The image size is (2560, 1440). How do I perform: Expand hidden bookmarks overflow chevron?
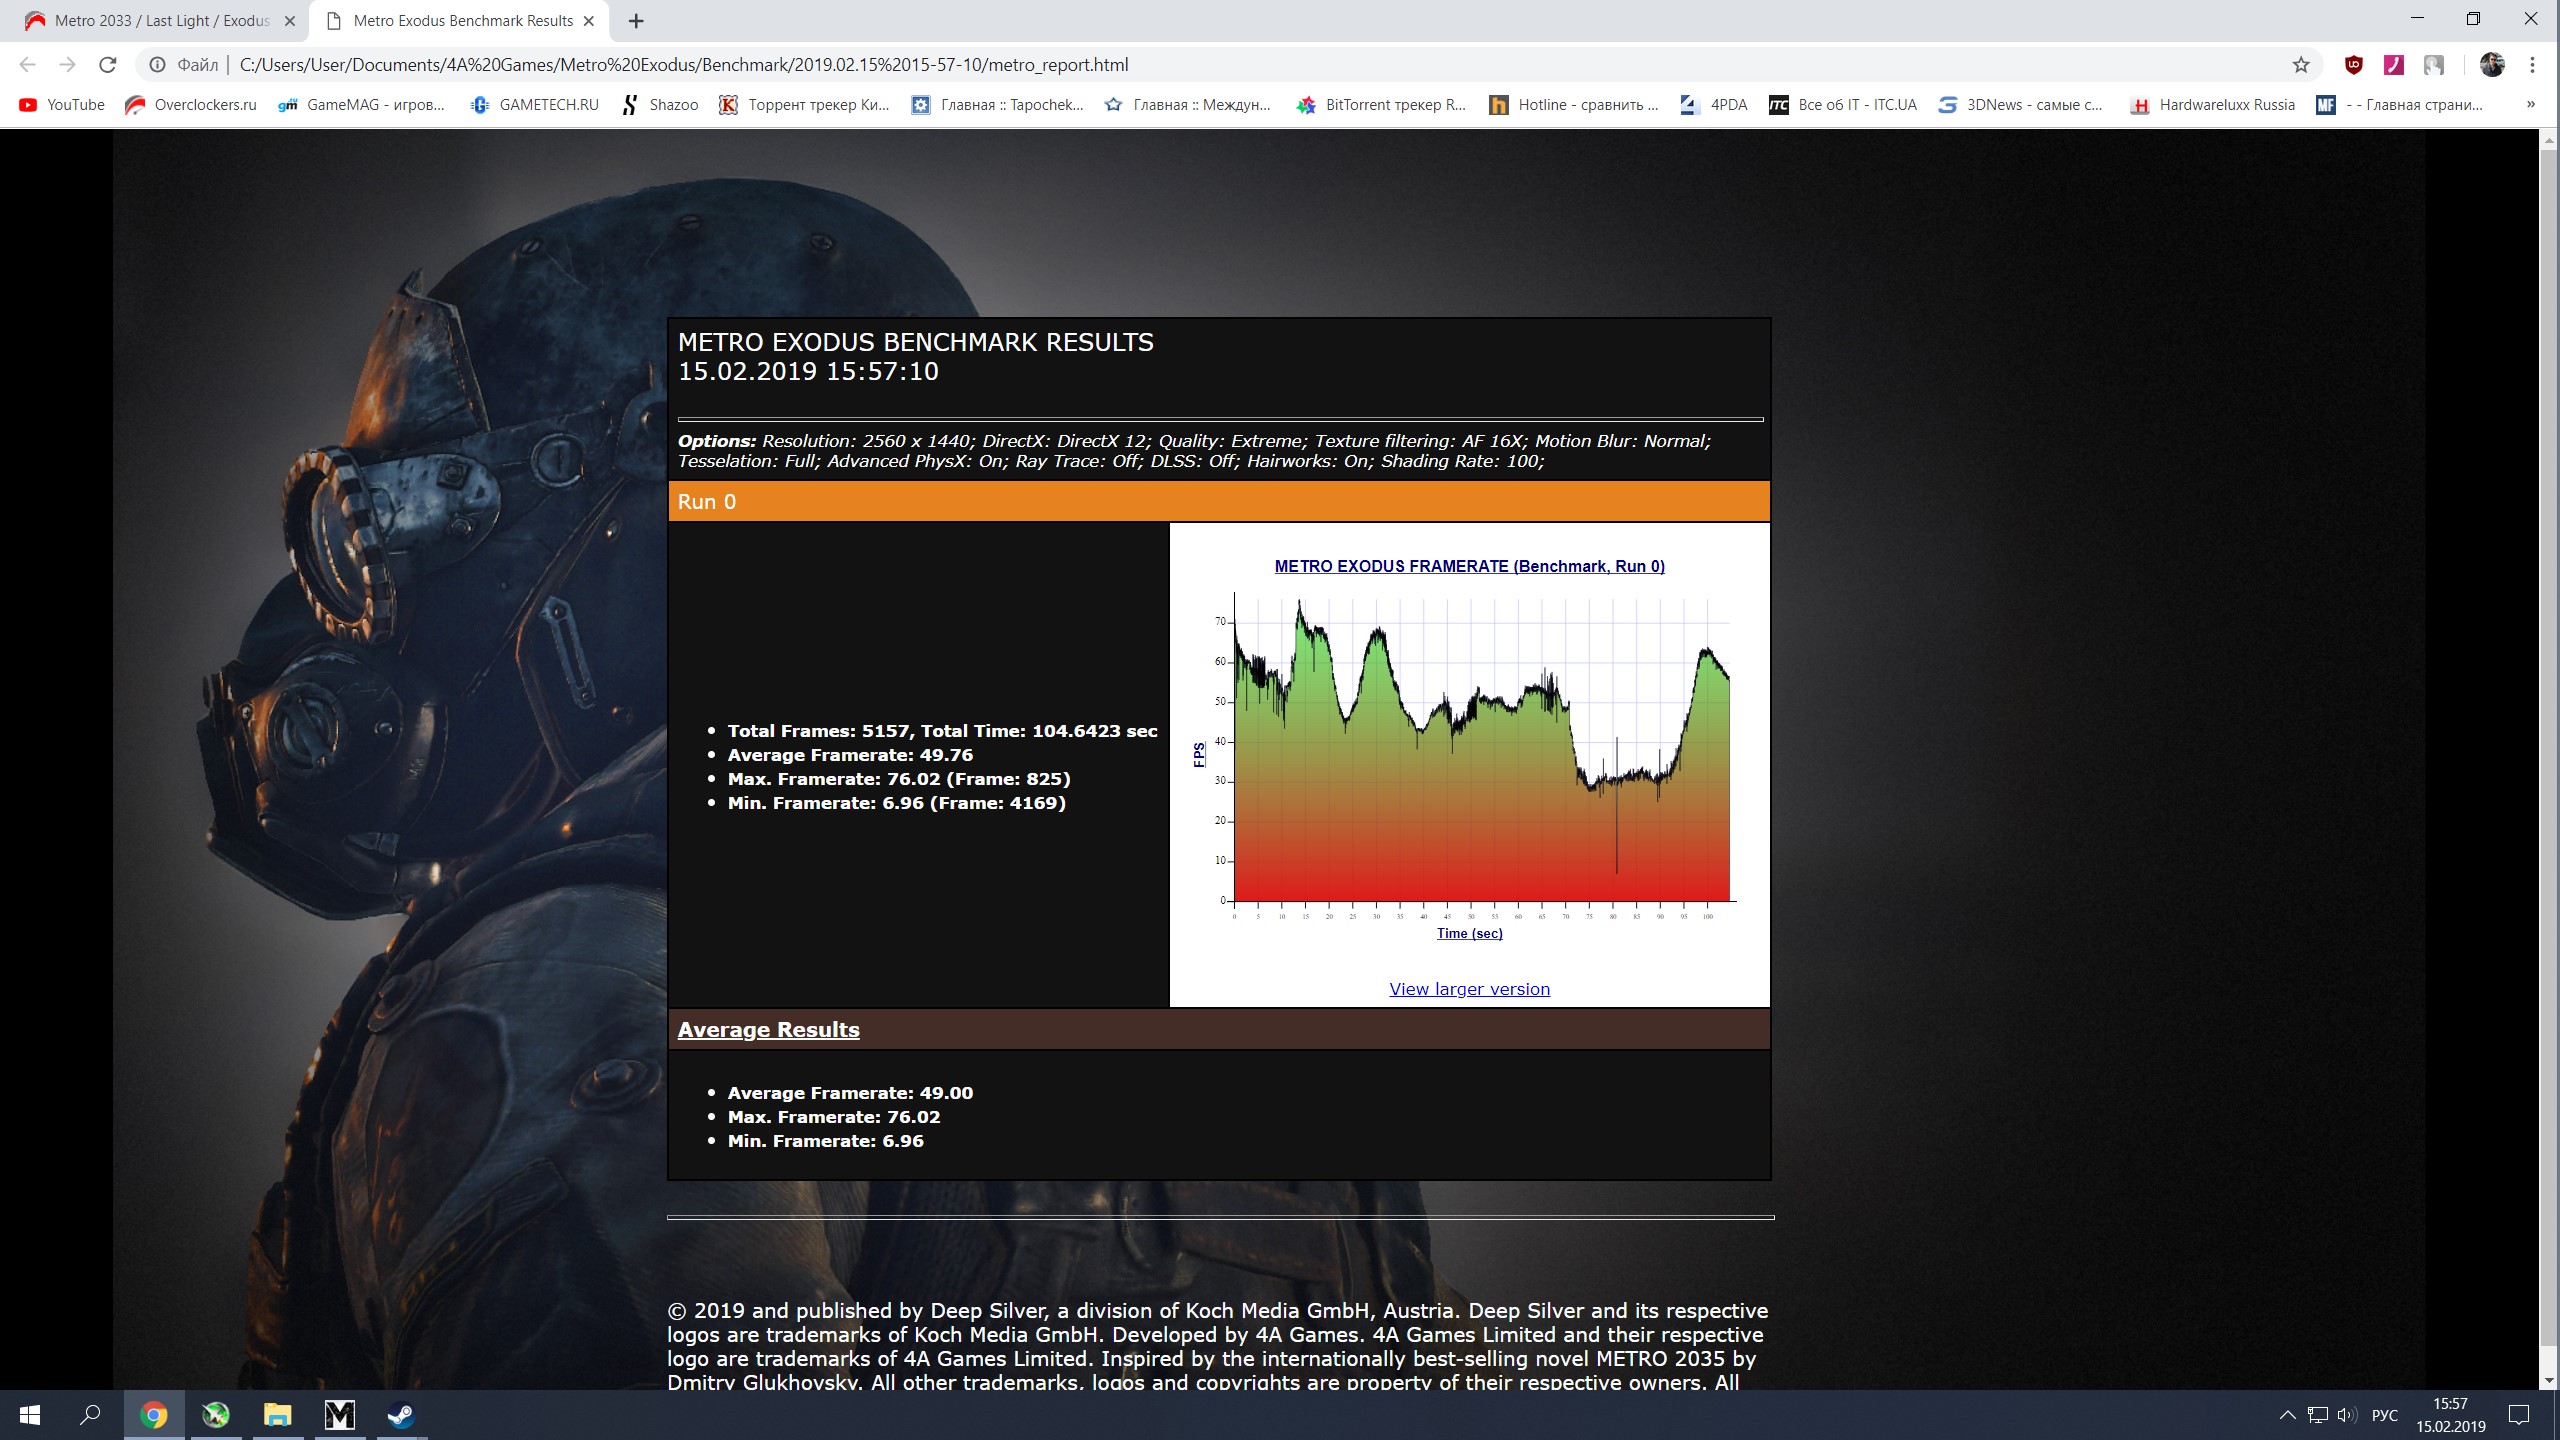2531,105
